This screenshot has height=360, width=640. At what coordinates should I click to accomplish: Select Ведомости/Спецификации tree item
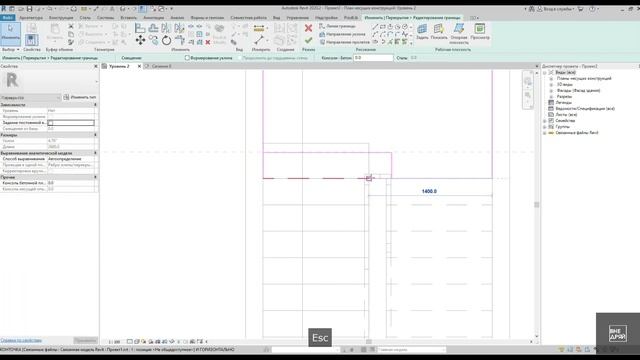click(x=585, y=109)
